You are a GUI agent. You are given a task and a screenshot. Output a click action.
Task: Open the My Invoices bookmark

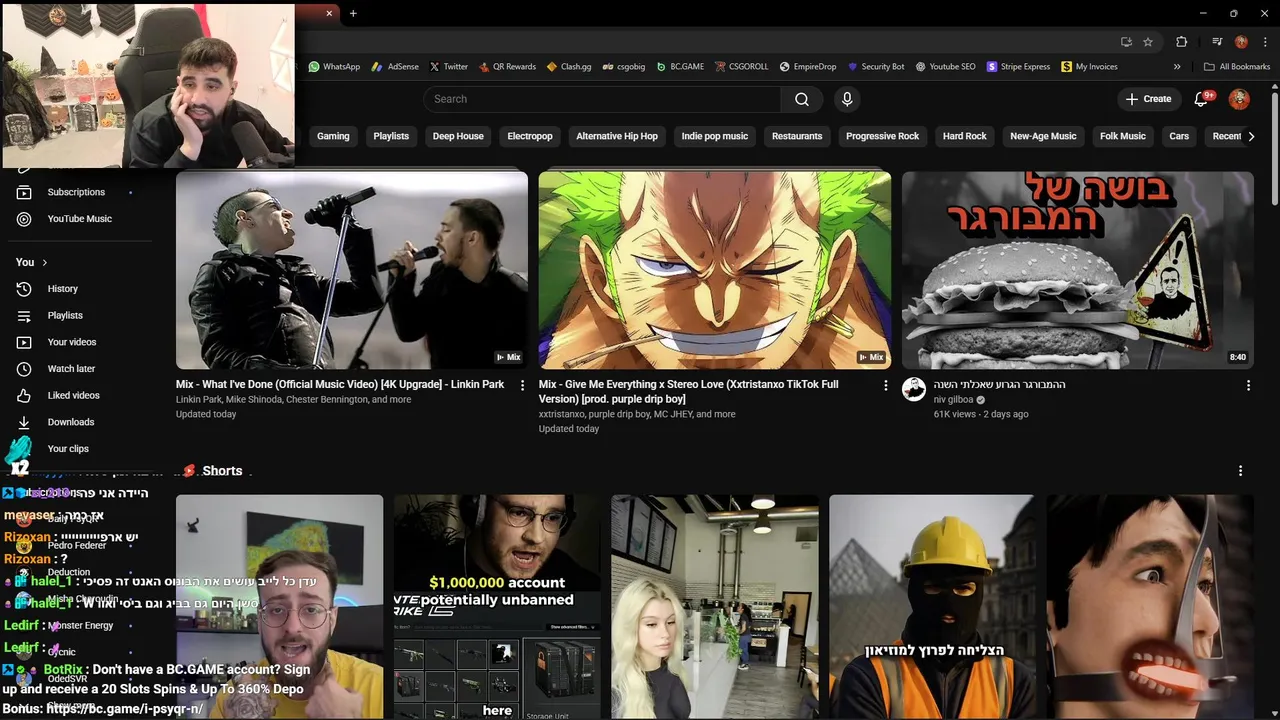coord(1089,67)
